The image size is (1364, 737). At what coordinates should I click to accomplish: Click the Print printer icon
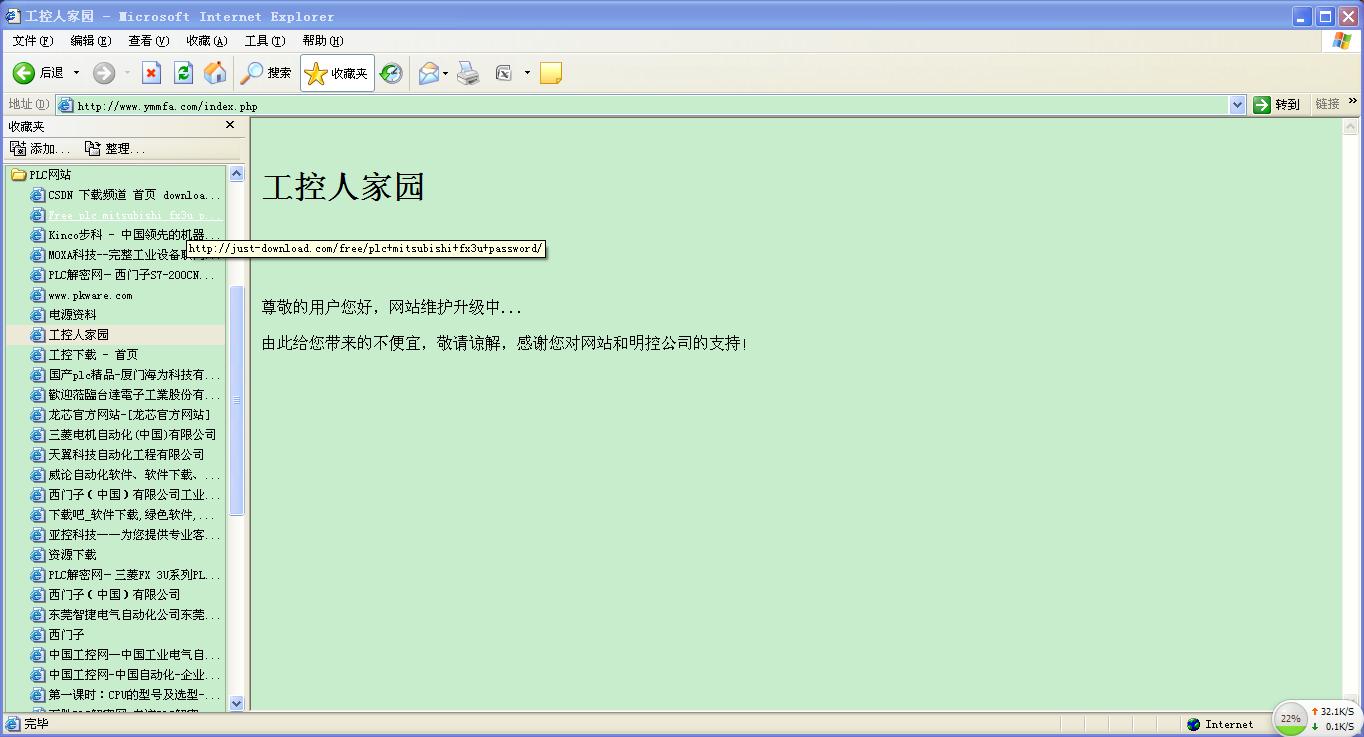pyautogui.click(x=468, y=73)
